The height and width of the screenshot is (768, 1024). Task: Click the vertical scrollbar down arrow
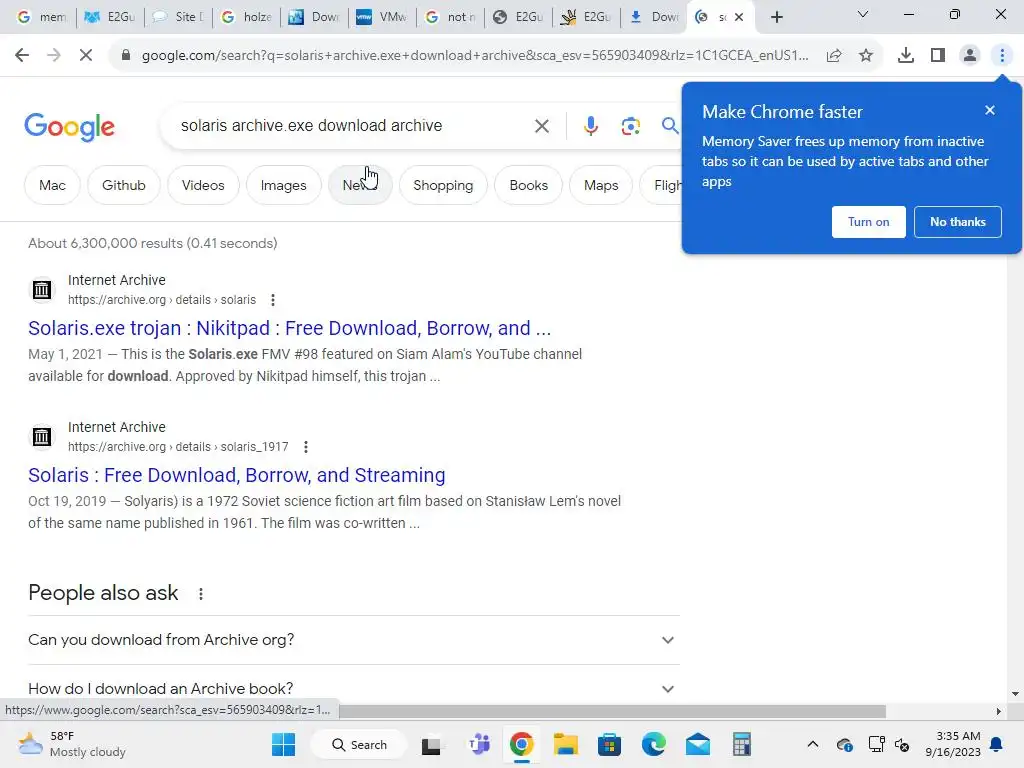coord(1015,694)
